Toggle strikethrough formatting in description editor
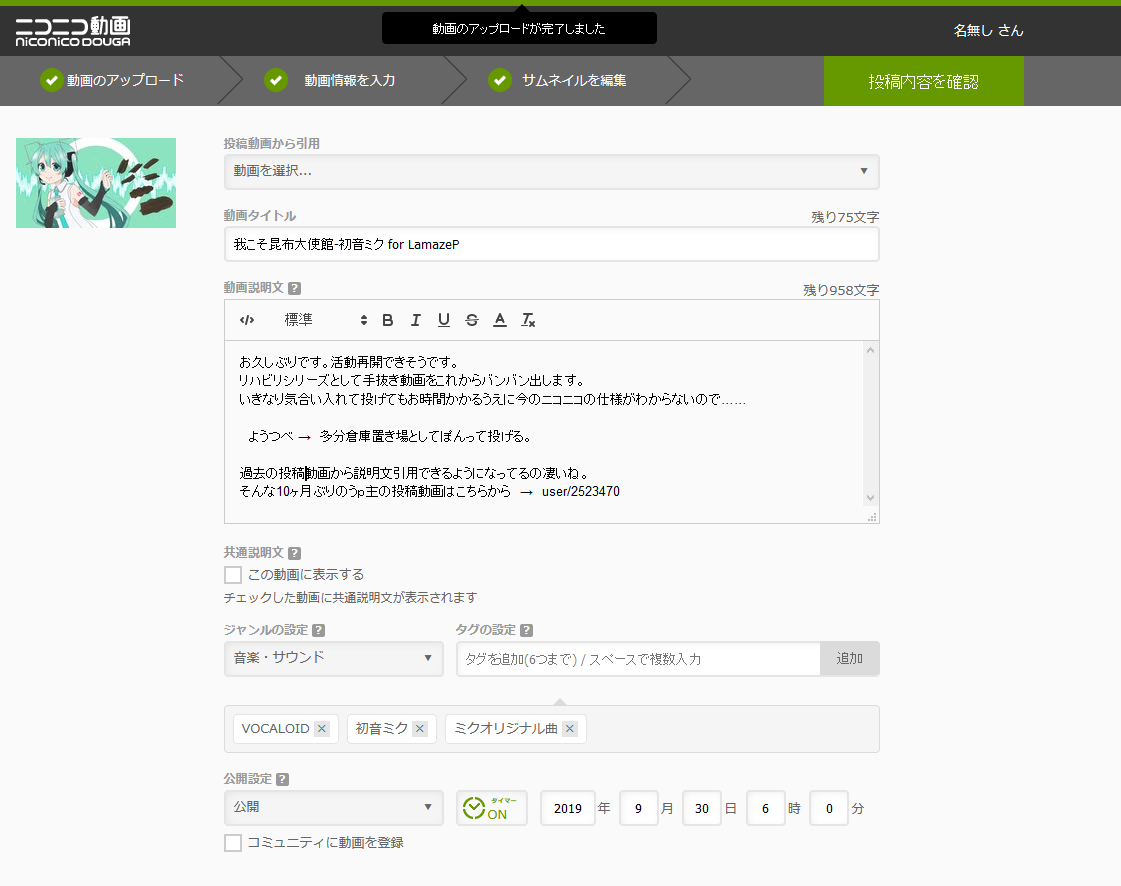 pos(472,320)
